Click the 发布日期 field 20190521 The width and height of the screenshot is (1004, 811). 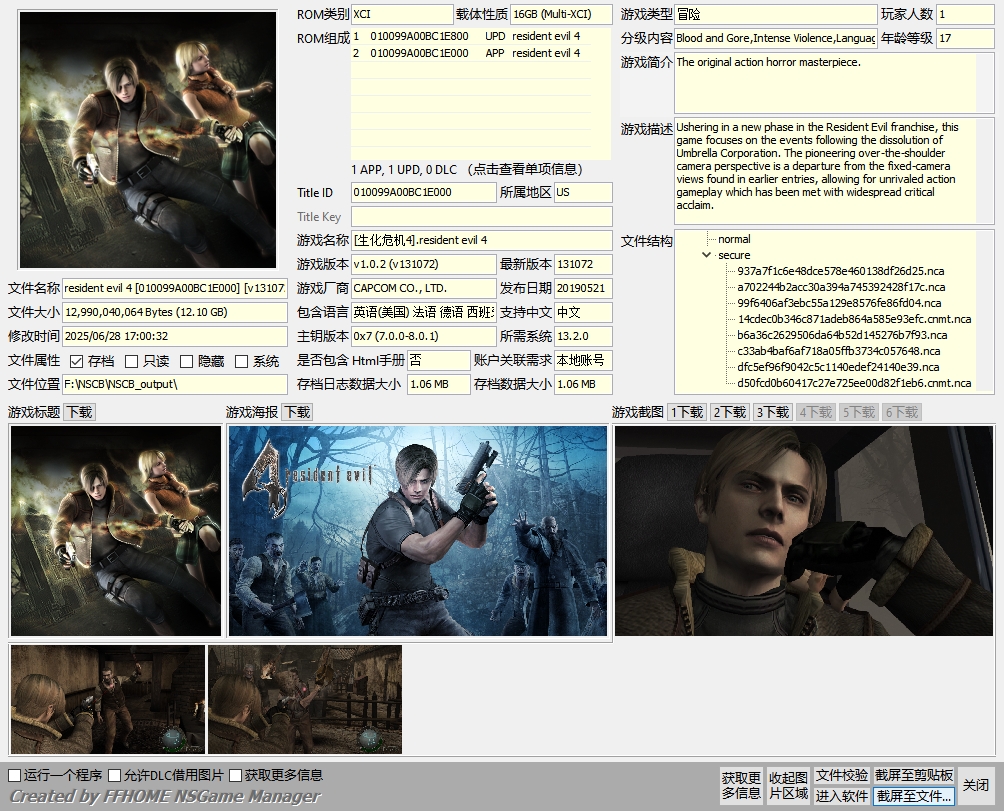point(583,289)
